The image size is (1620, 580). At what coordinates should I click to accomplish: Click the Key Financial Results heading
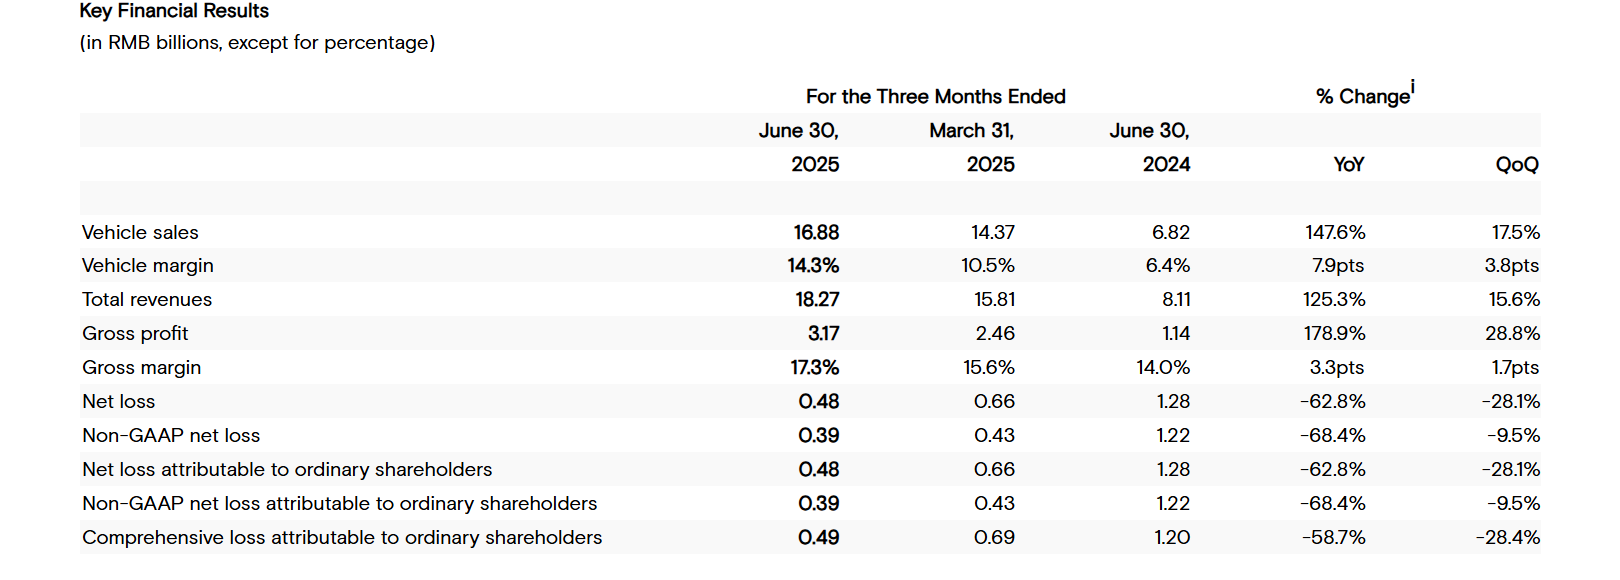pyautogui.click(x=174, y=11)
